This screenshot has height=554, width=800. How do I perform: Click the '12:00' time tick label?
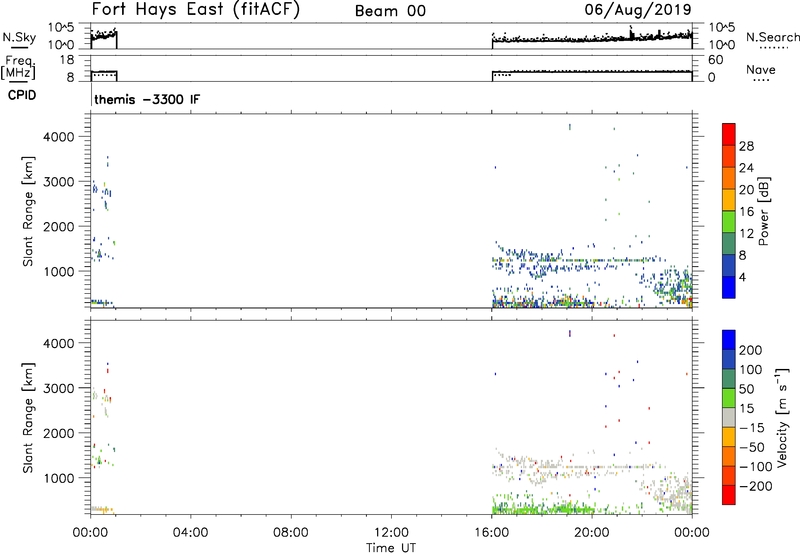click(391, 533)
